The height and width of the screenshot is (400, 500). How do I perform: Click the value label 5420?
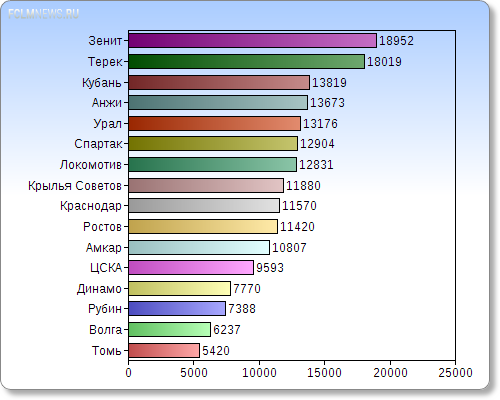pos(216,351)
